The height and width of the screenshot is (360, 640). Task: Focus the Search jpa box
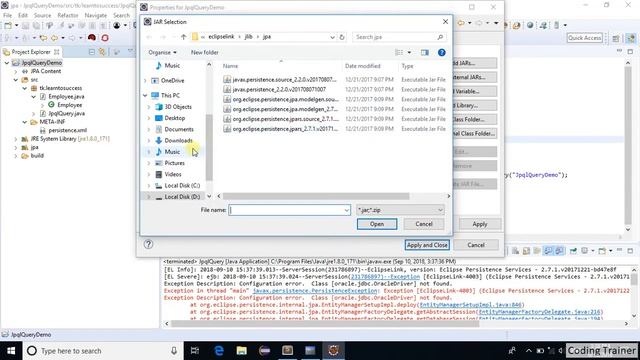tap(399, 37)
